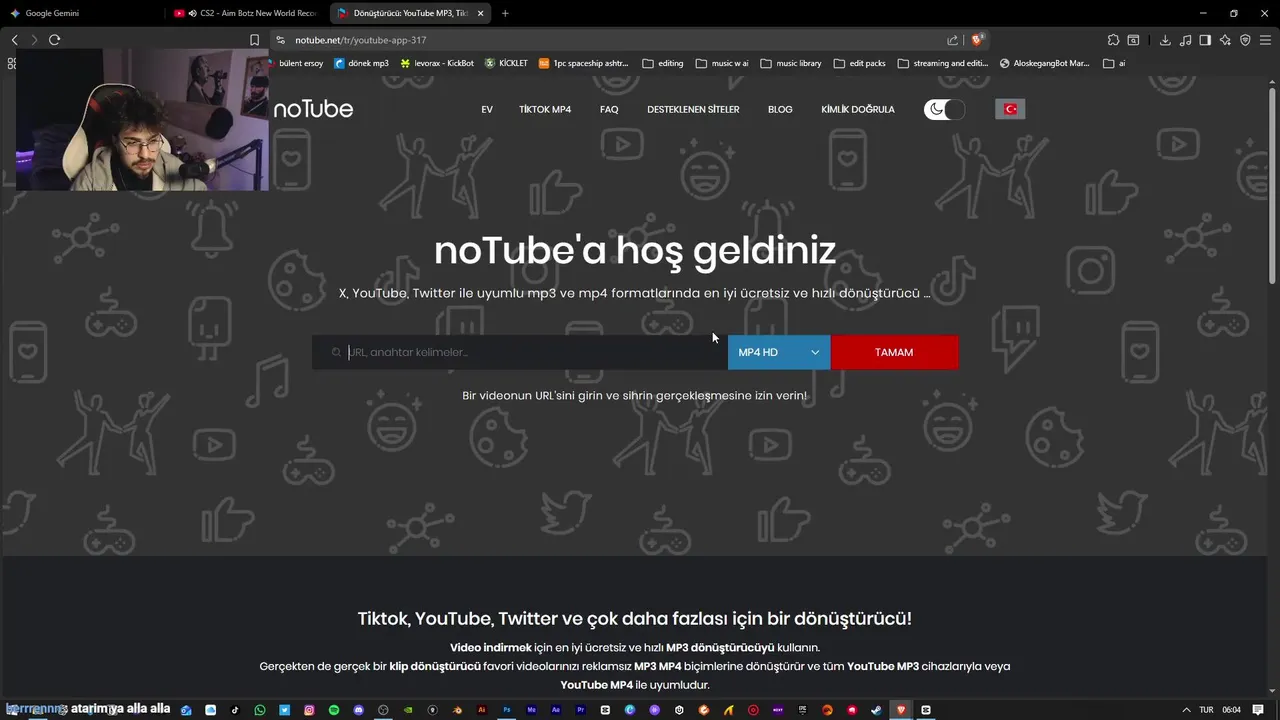Click the share icon in address bar

tap(953, 40)
